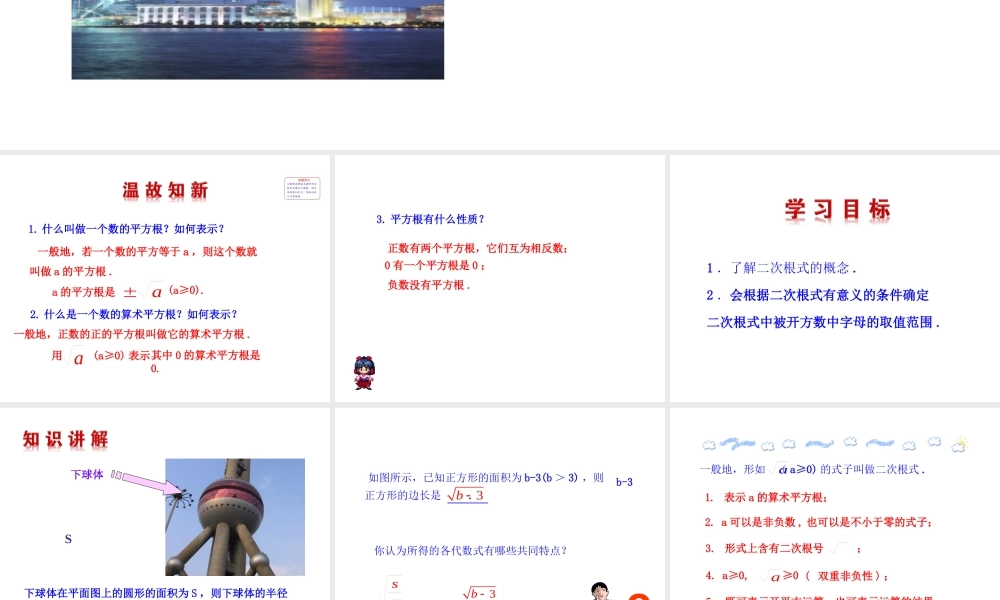
Task: Select the night city skyline photo
Action: click(x=258, y=39)
